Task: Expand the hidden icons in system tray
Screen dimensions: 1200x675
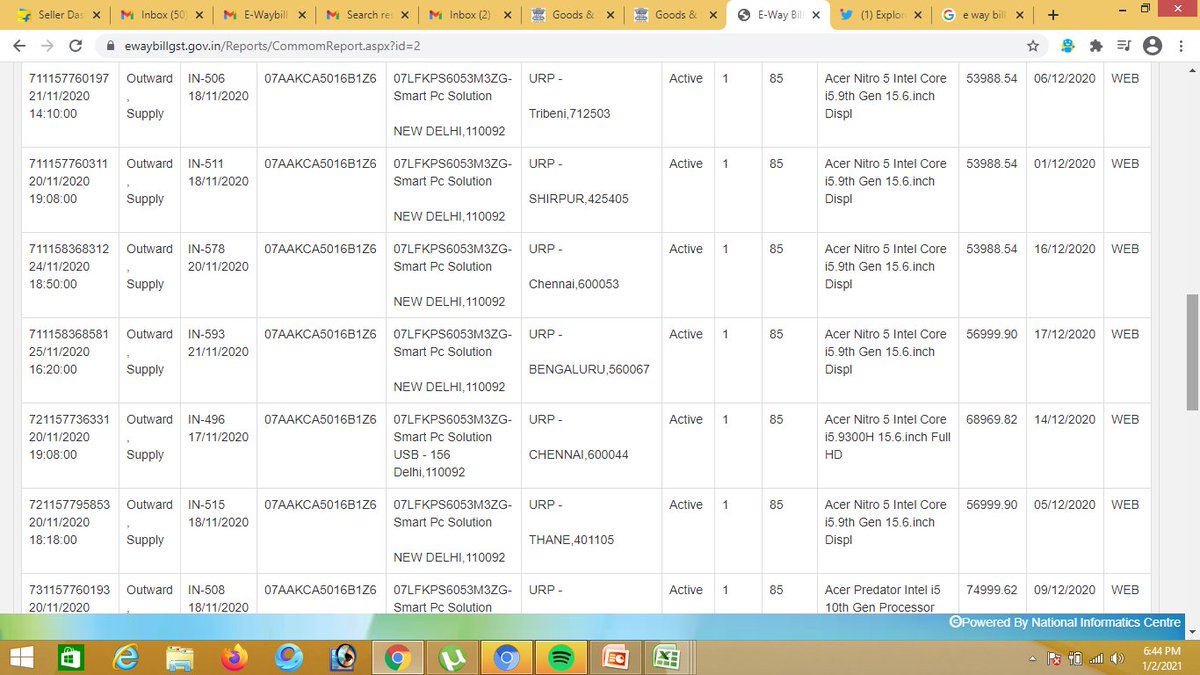Action: [x=1032, y=657]
